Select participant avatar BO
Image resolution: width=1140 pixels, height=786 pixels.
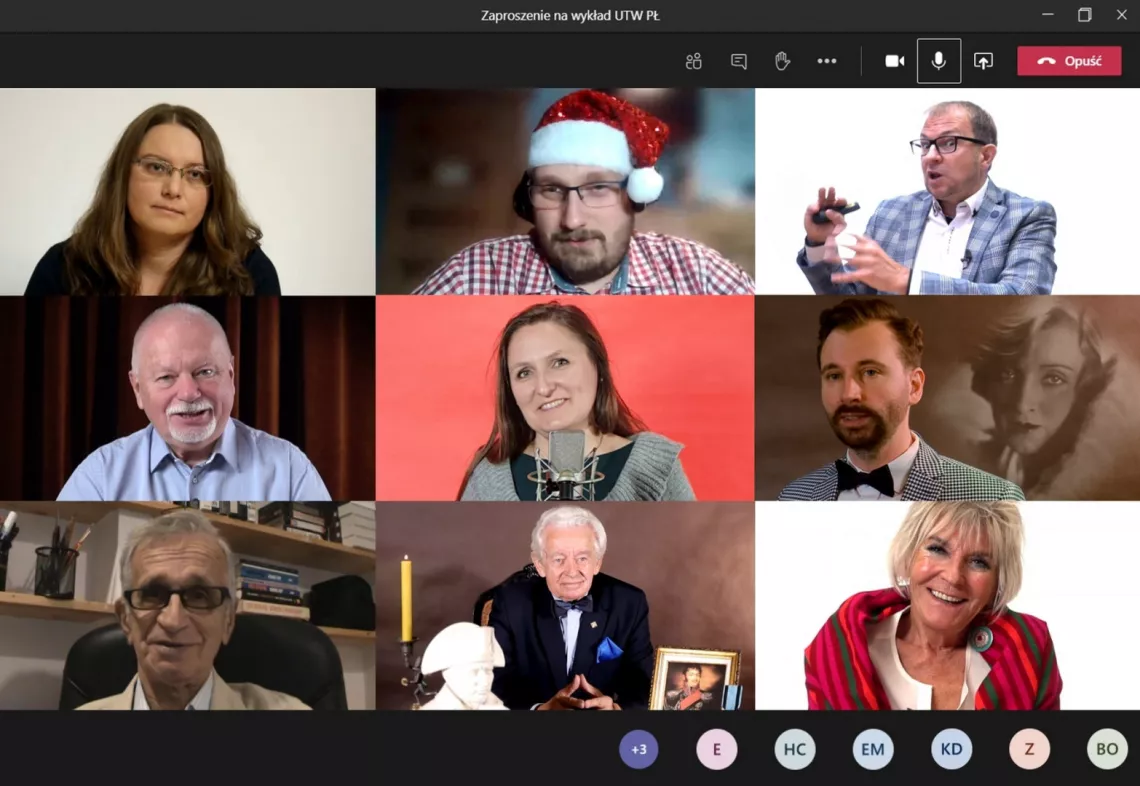(x=1106, y=749)
